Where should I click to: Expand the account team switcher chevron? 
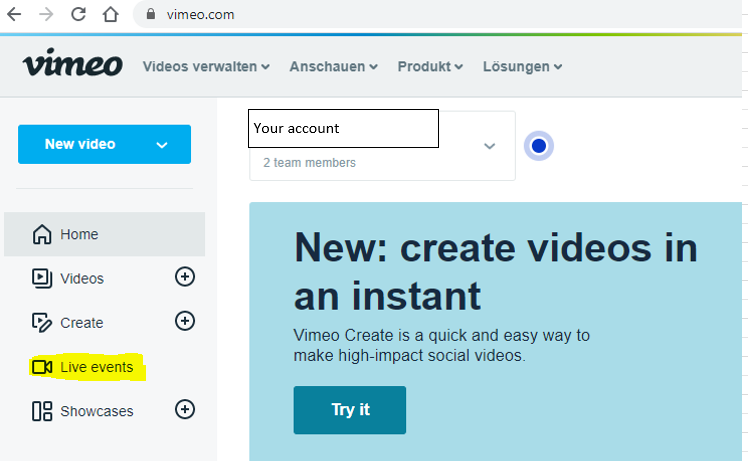click(x=489, y=146)
